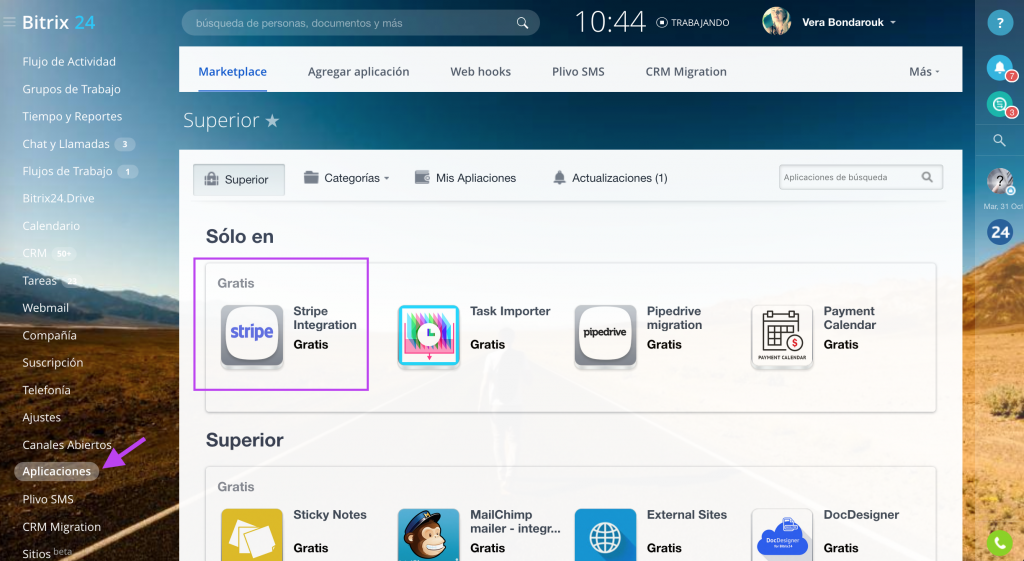Open Telefonía in sidebar
This screenshot has height=561, width=1024.
click(46, 390)
